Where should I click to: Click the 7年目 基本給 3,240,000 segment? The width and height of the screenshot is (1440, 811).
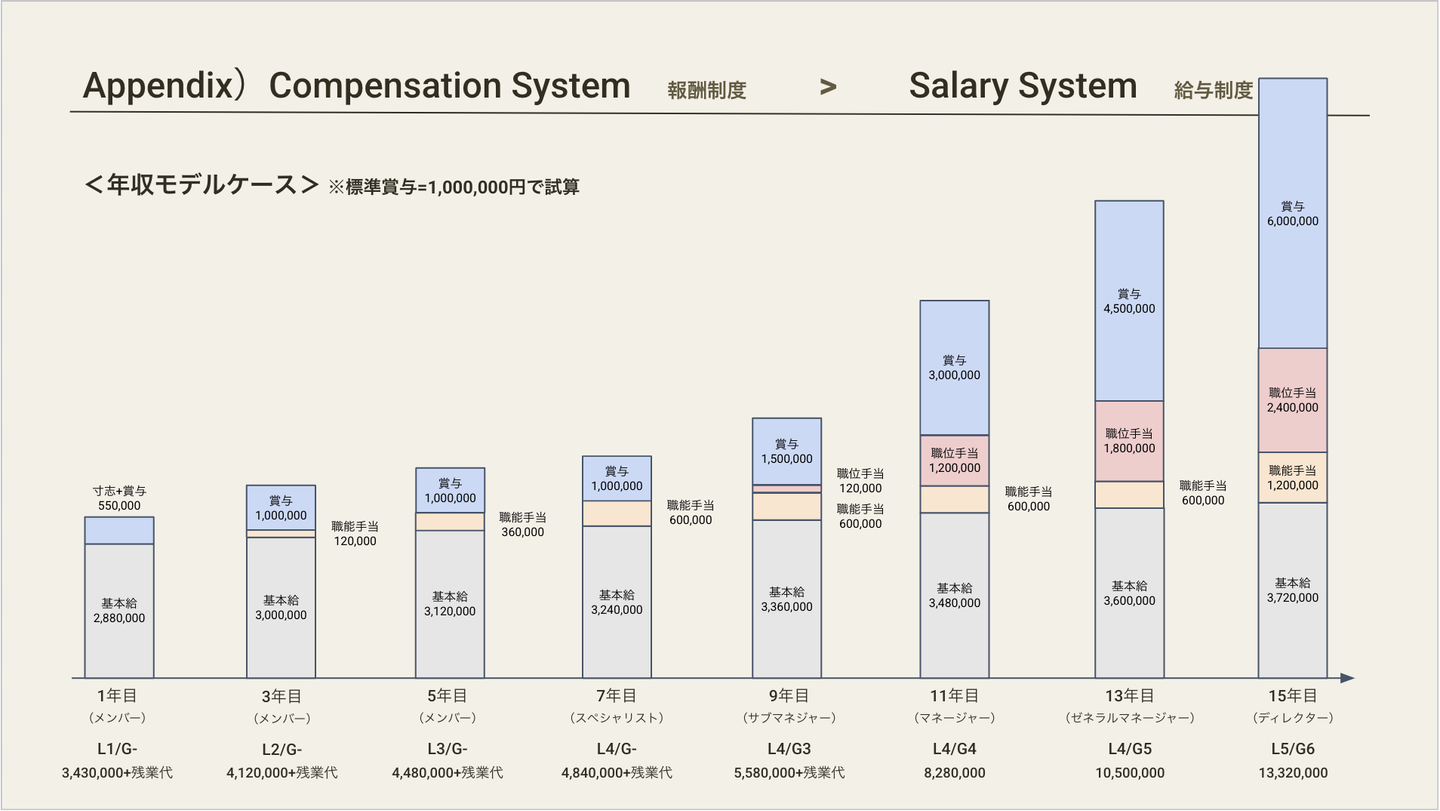pos(617,601)
